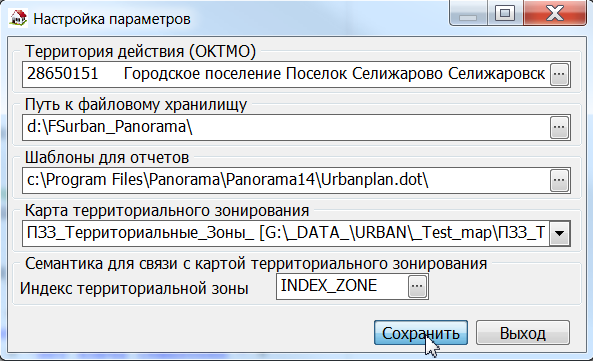Close the Настройка параметров dialog
Viewport: 593px width, 361px height.
click(555, 14)
